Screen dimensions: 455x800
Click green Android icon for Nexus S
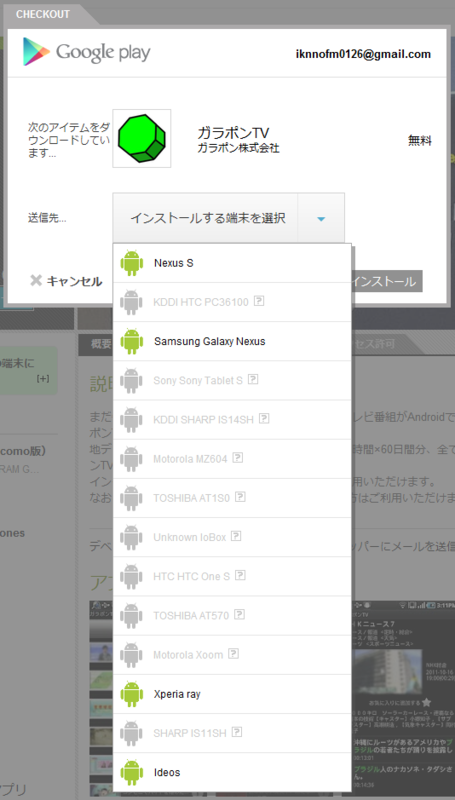[x=132, y=263]
